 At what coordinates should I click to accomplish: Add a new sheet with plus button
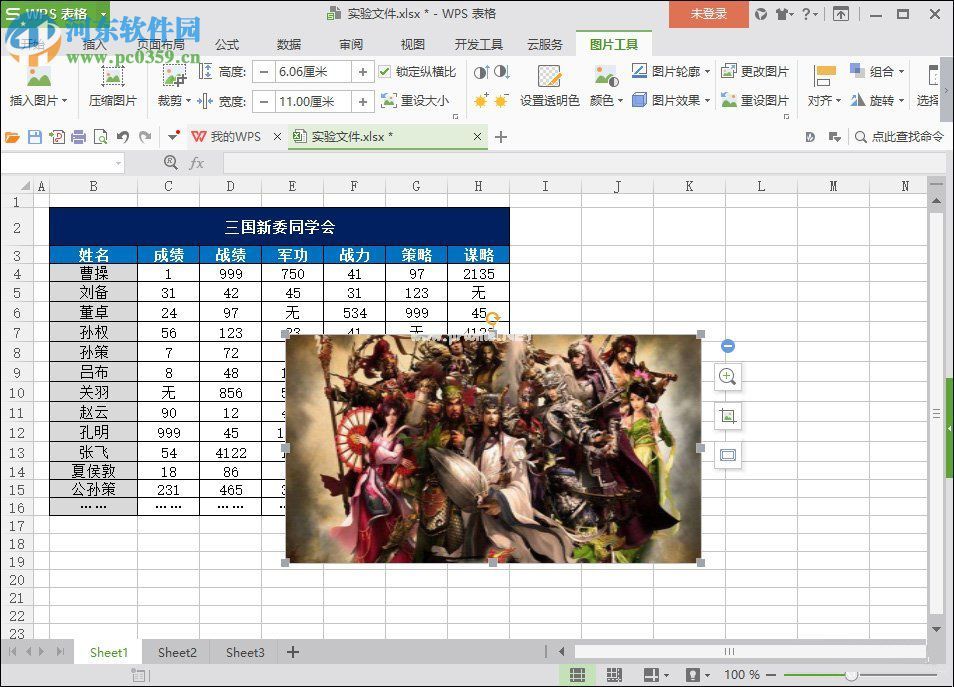click(x=293, y=652)
